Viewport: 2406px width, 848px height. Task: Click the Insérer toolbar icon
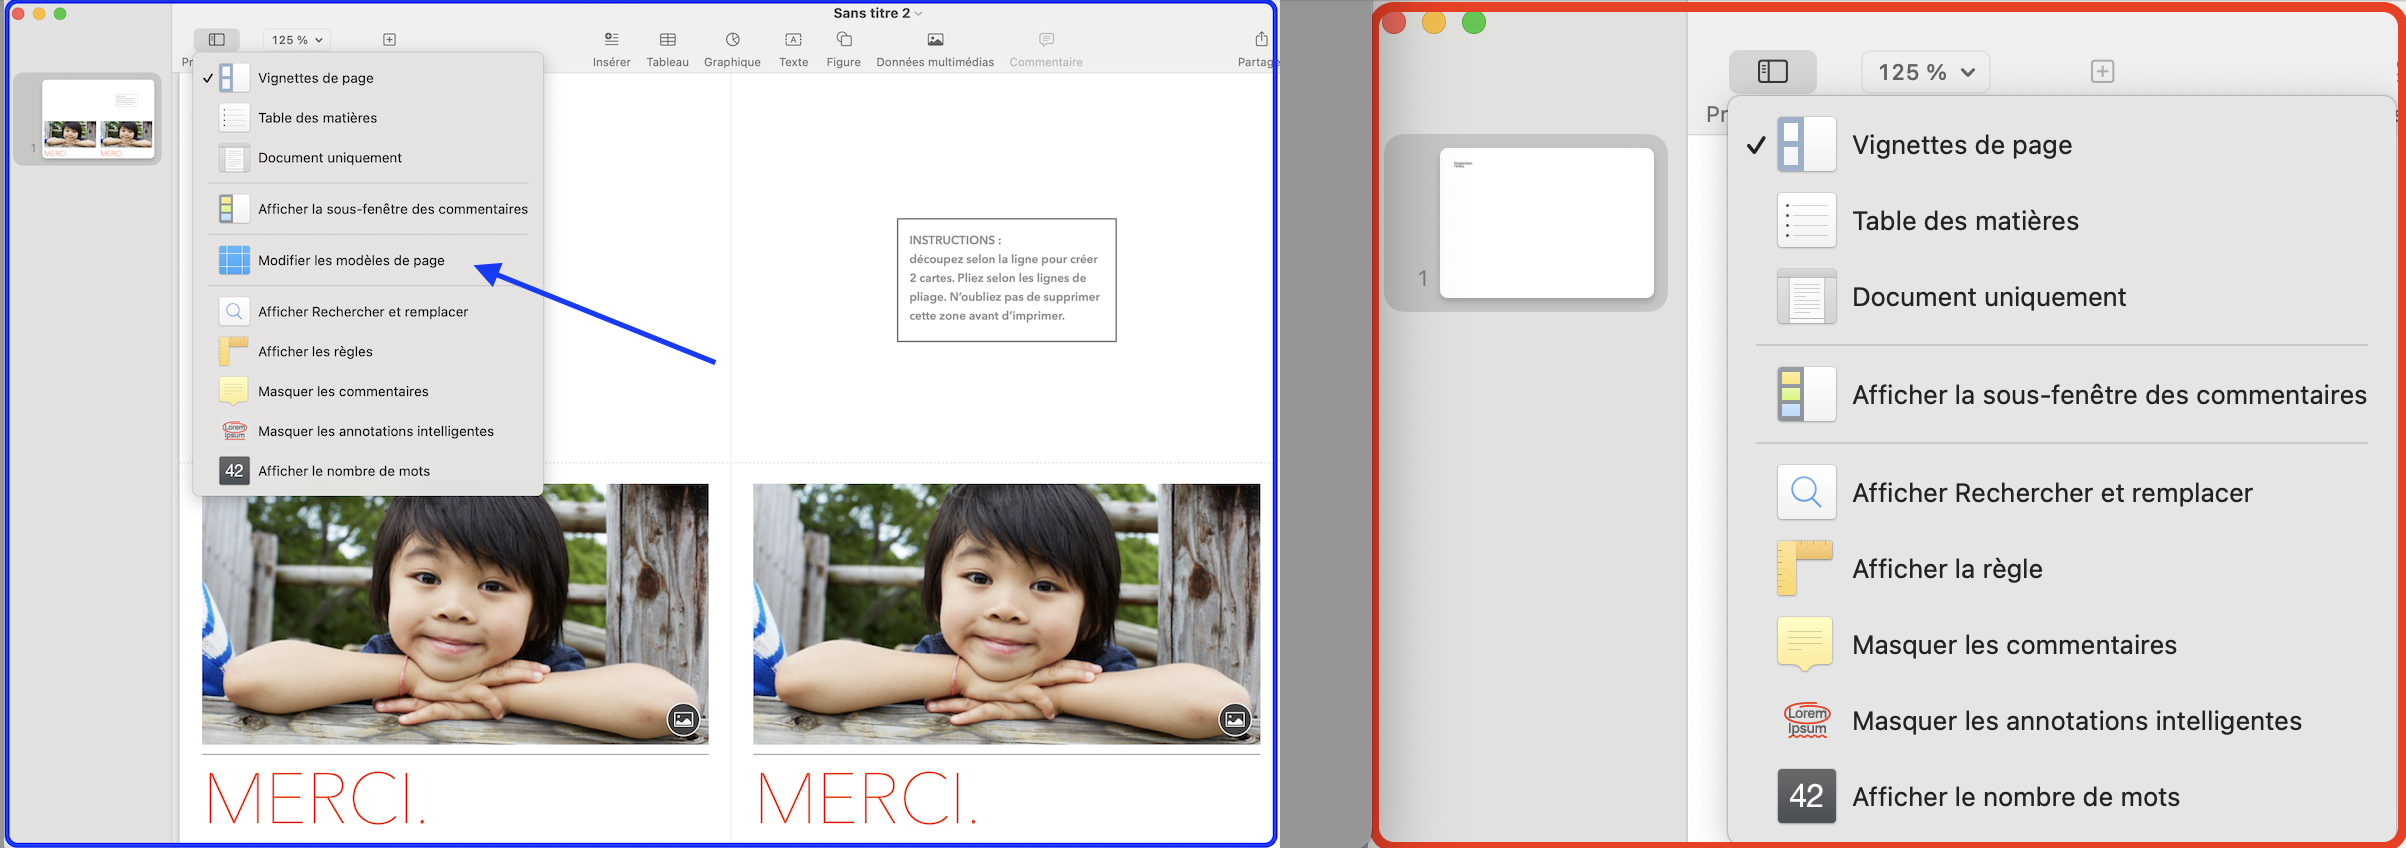pos(611,40)
